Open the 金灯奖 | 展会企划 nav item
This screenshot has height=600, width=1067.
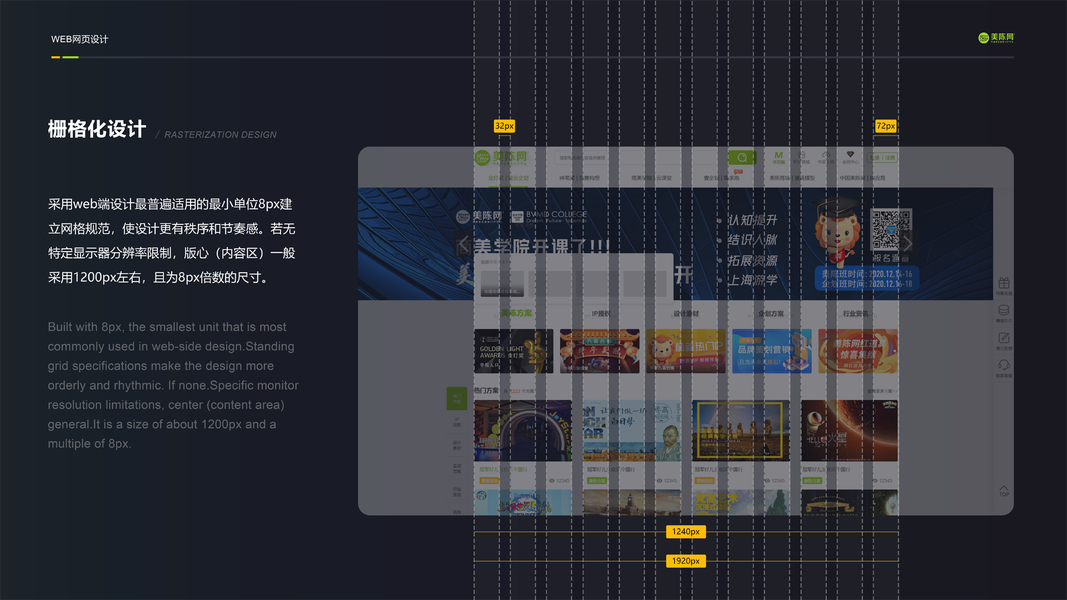click(x=508, y=178)
